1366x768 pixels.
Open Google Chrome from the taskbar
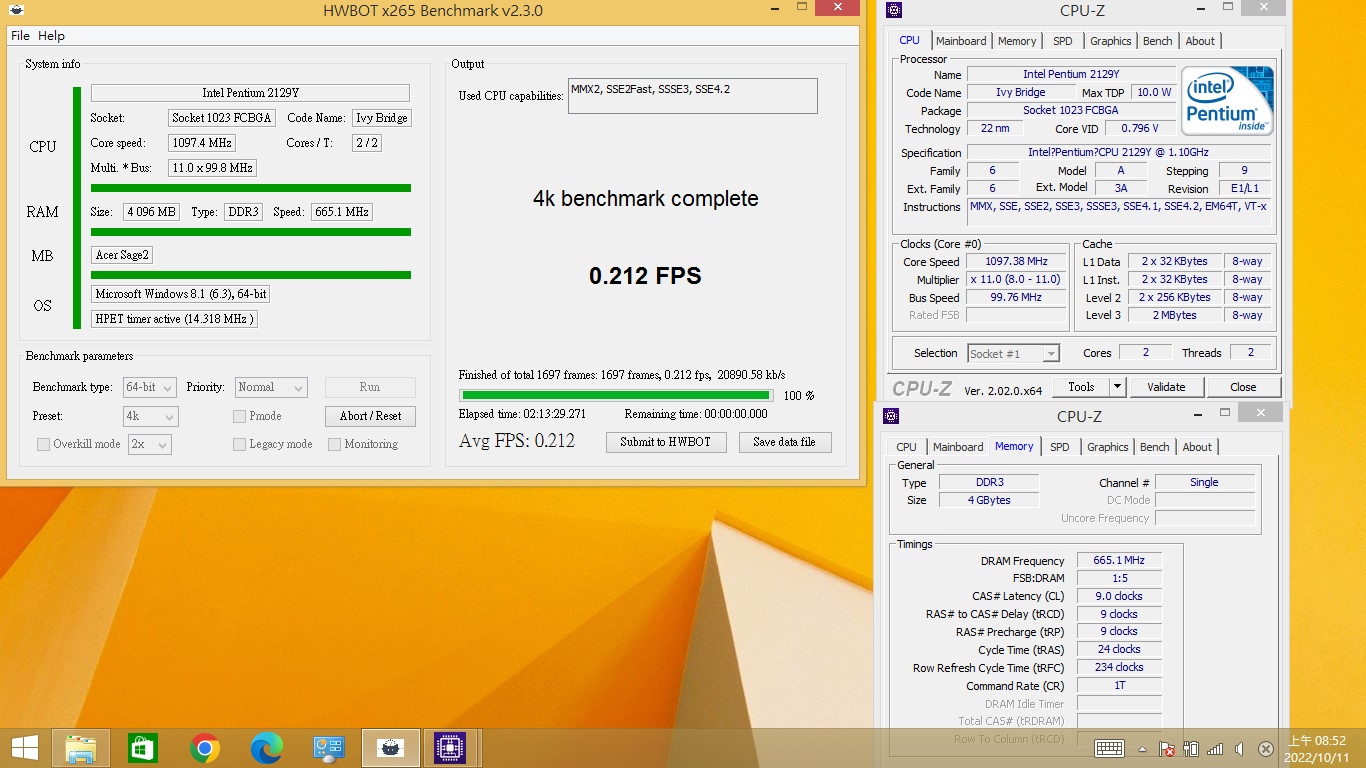tap(205, 747)
